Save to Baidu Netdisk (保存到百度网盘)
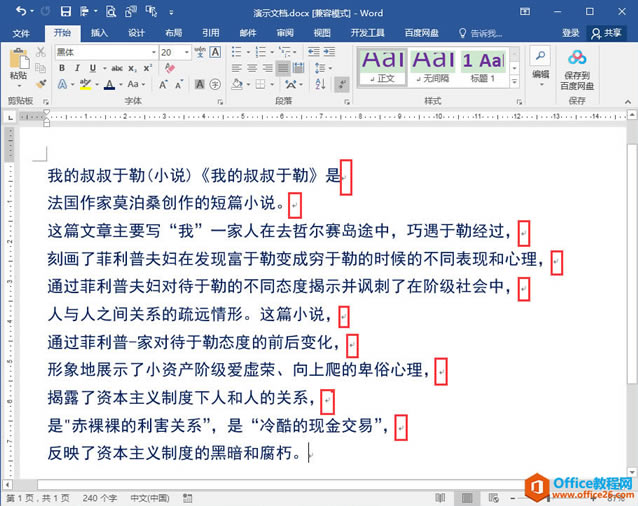Image resolution: width=638 pixels, height=506 pixels. pos(577,70)
